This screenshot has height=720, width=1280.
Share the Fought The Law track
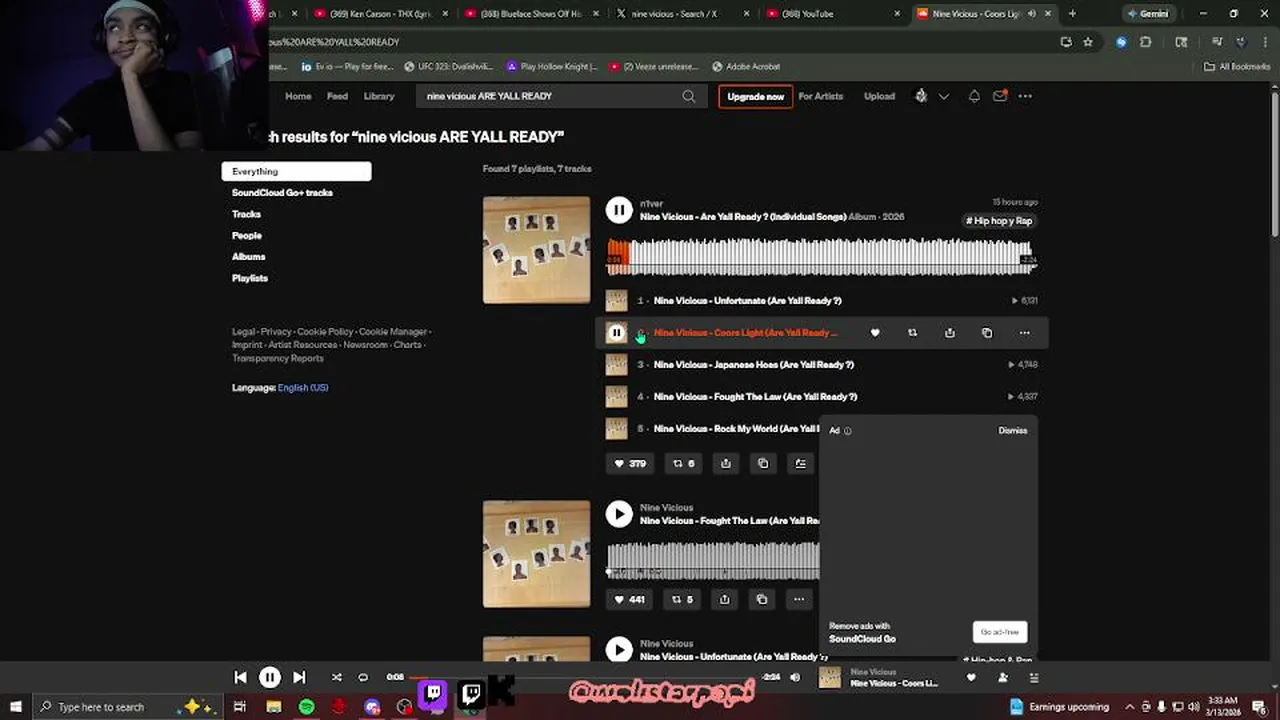coord(725,599)
